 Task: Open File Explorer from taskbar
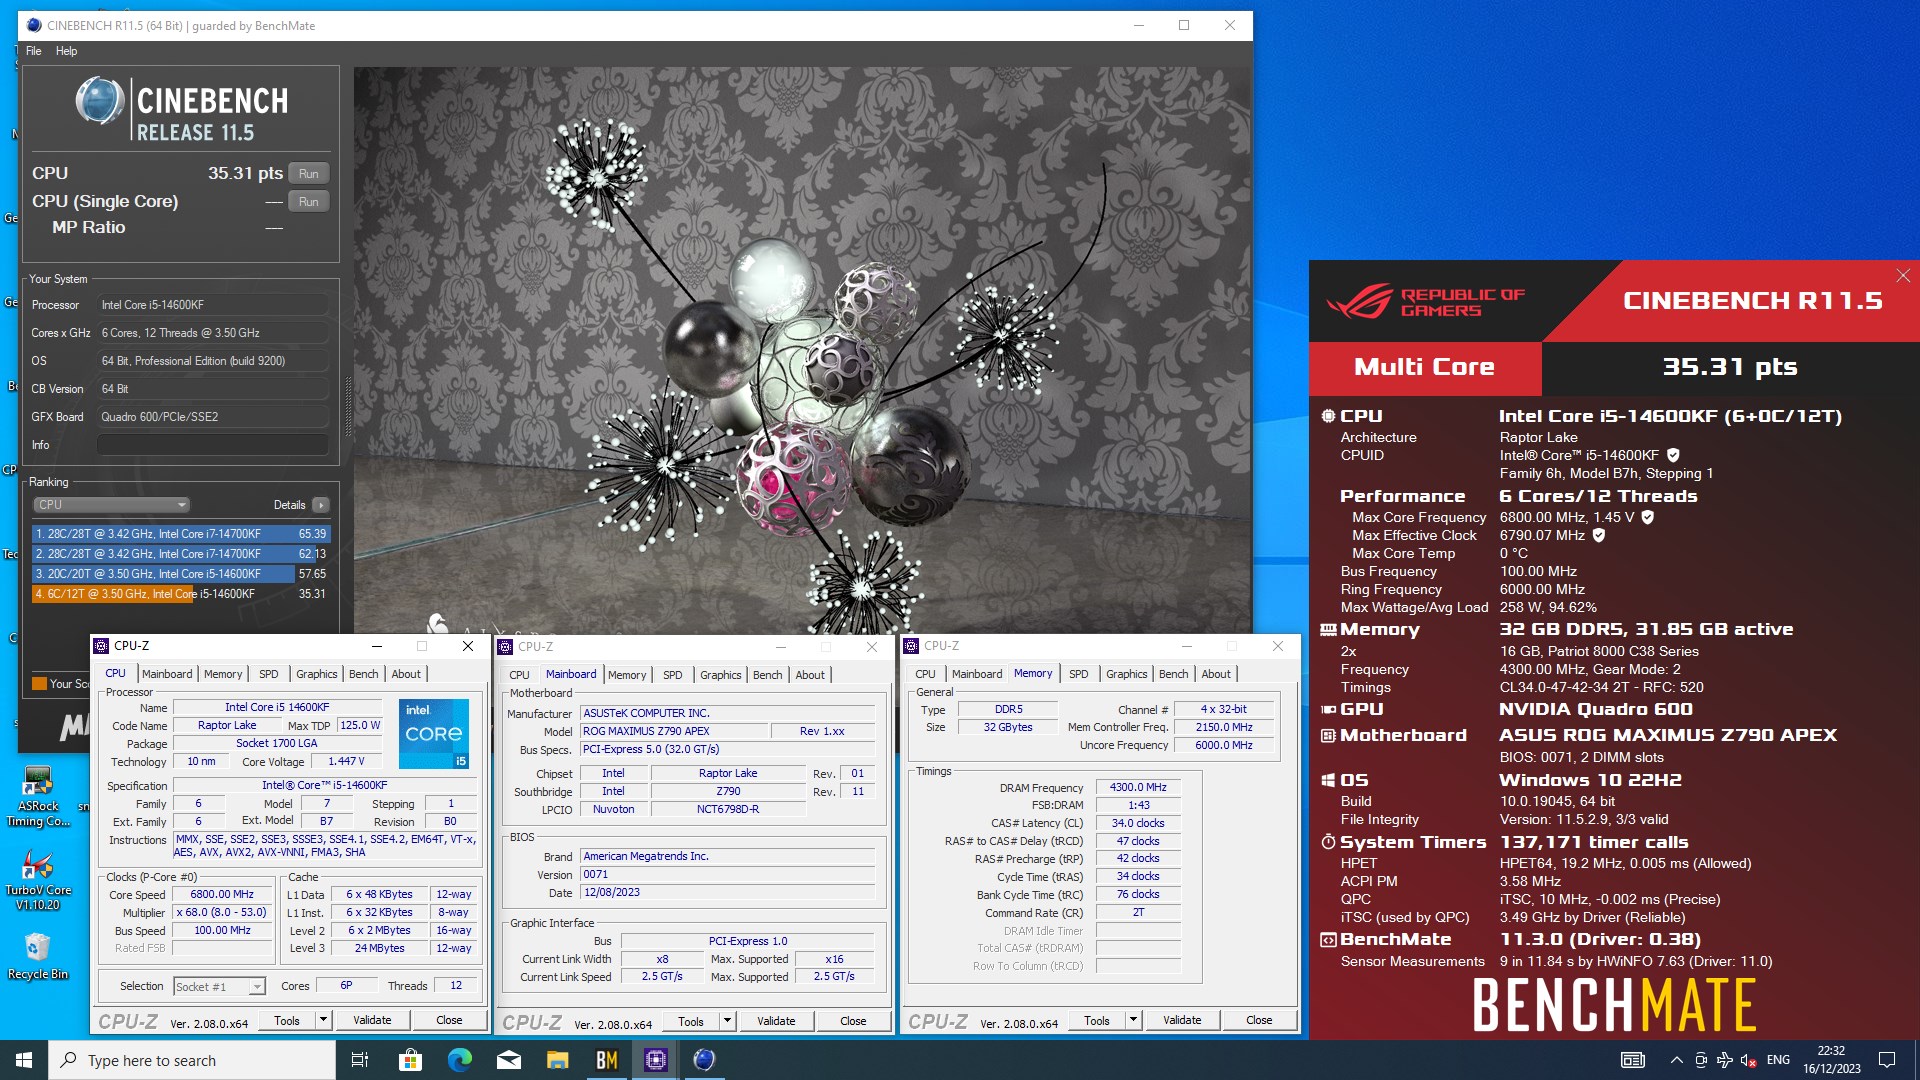(557, 1060)
